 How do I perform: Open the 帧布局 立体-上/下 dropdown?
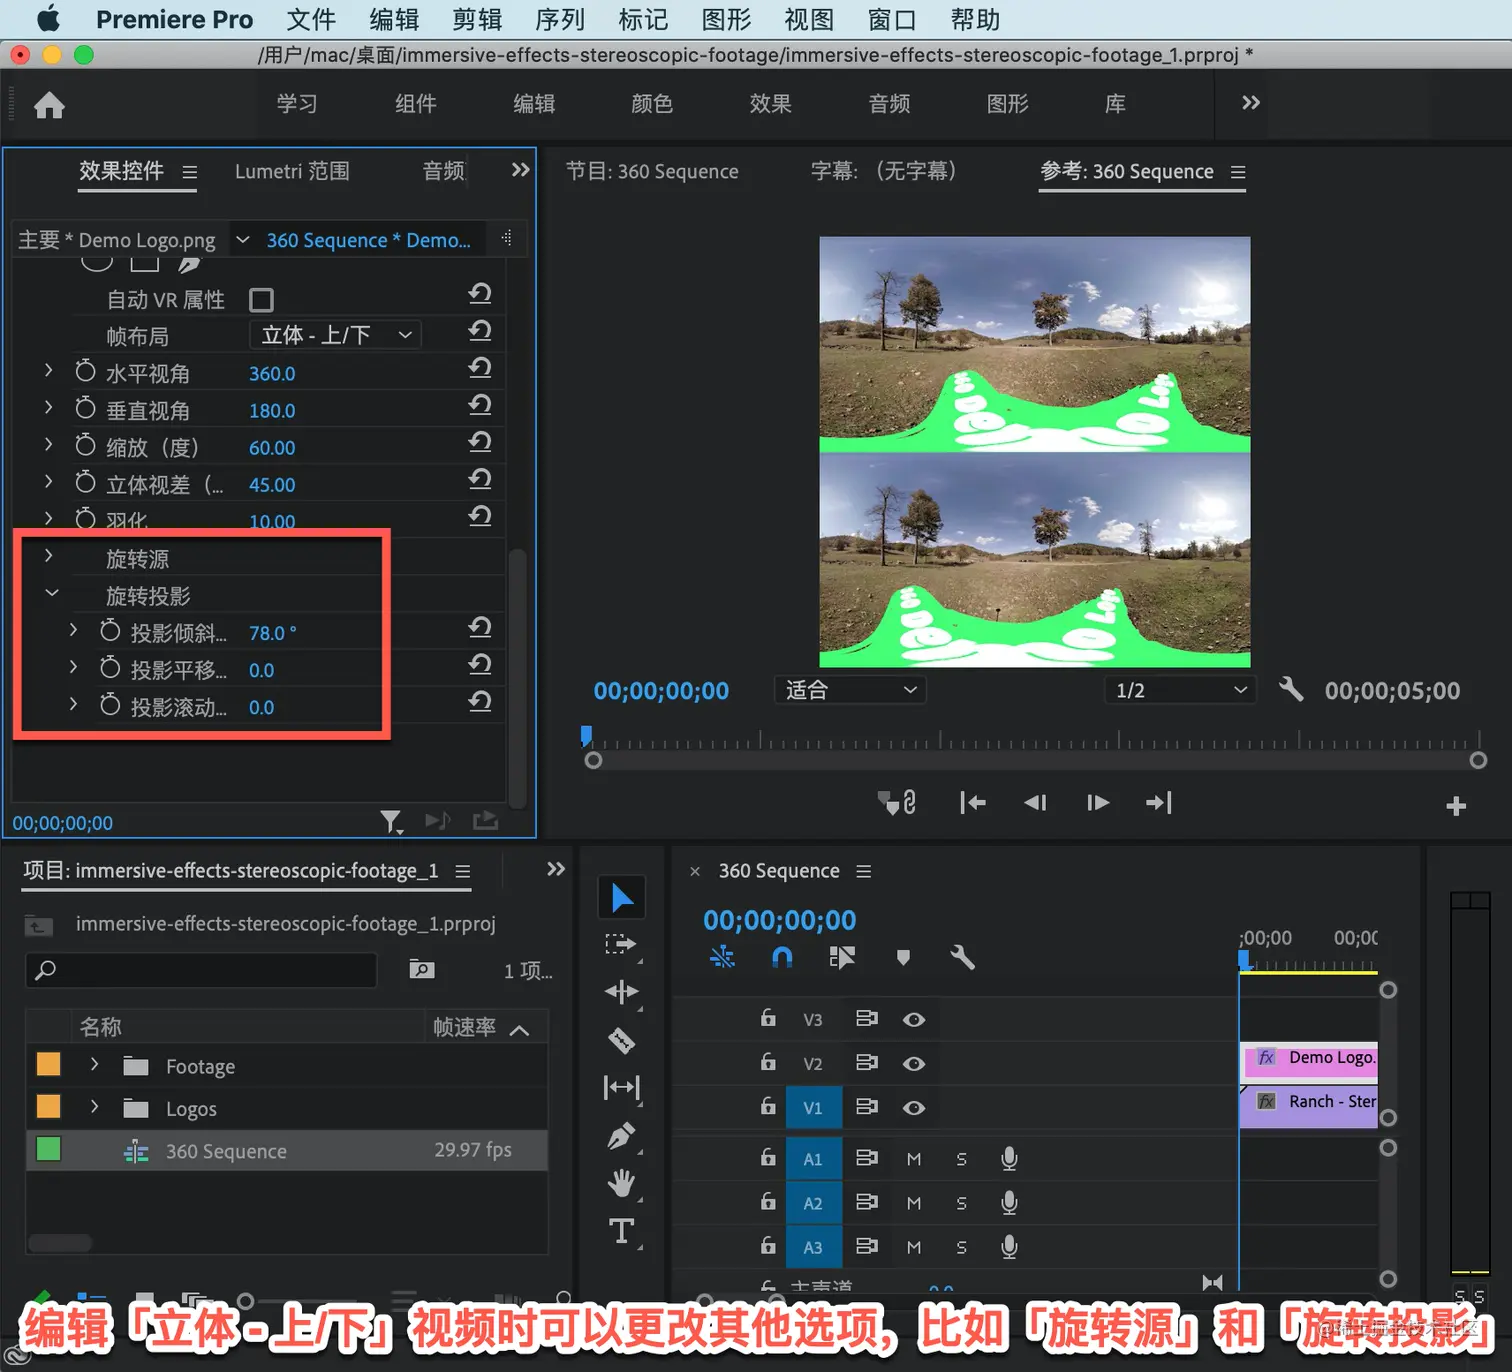coord(335,335)
